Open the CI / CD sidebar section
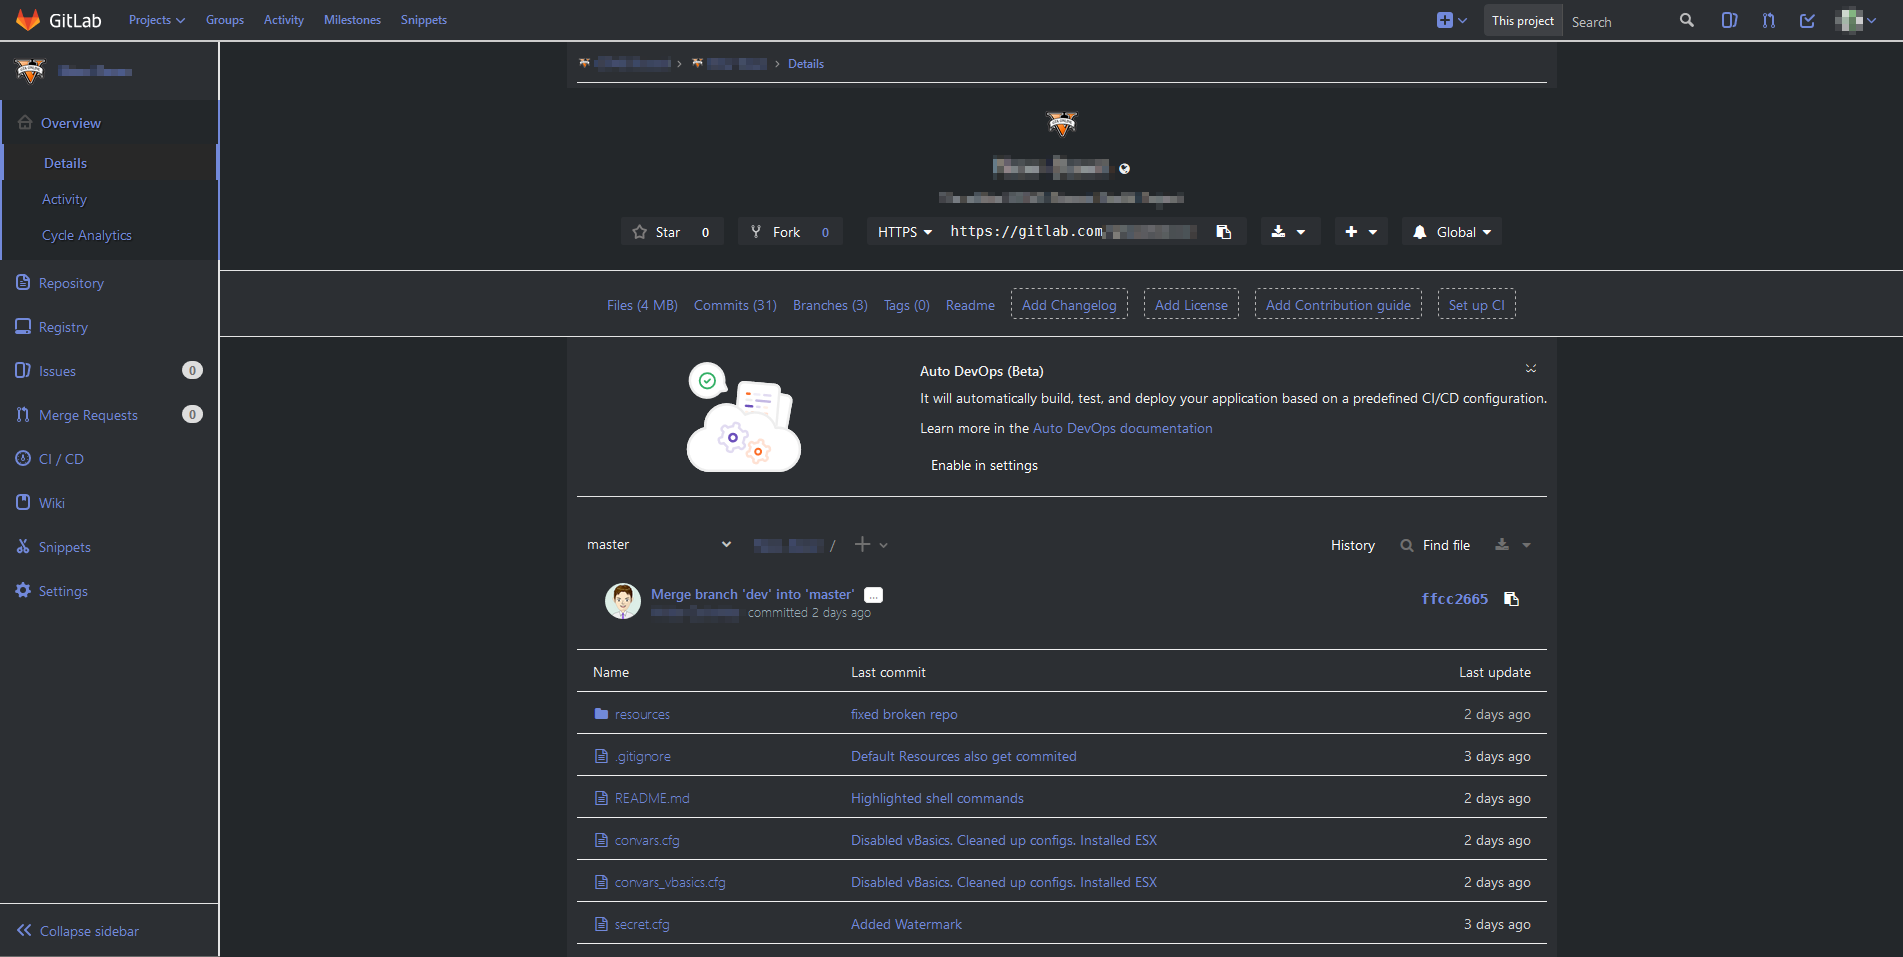Image resolution: width=1903 pixels, height=957 pixels. pyautogui.click(x=60, y=458)
